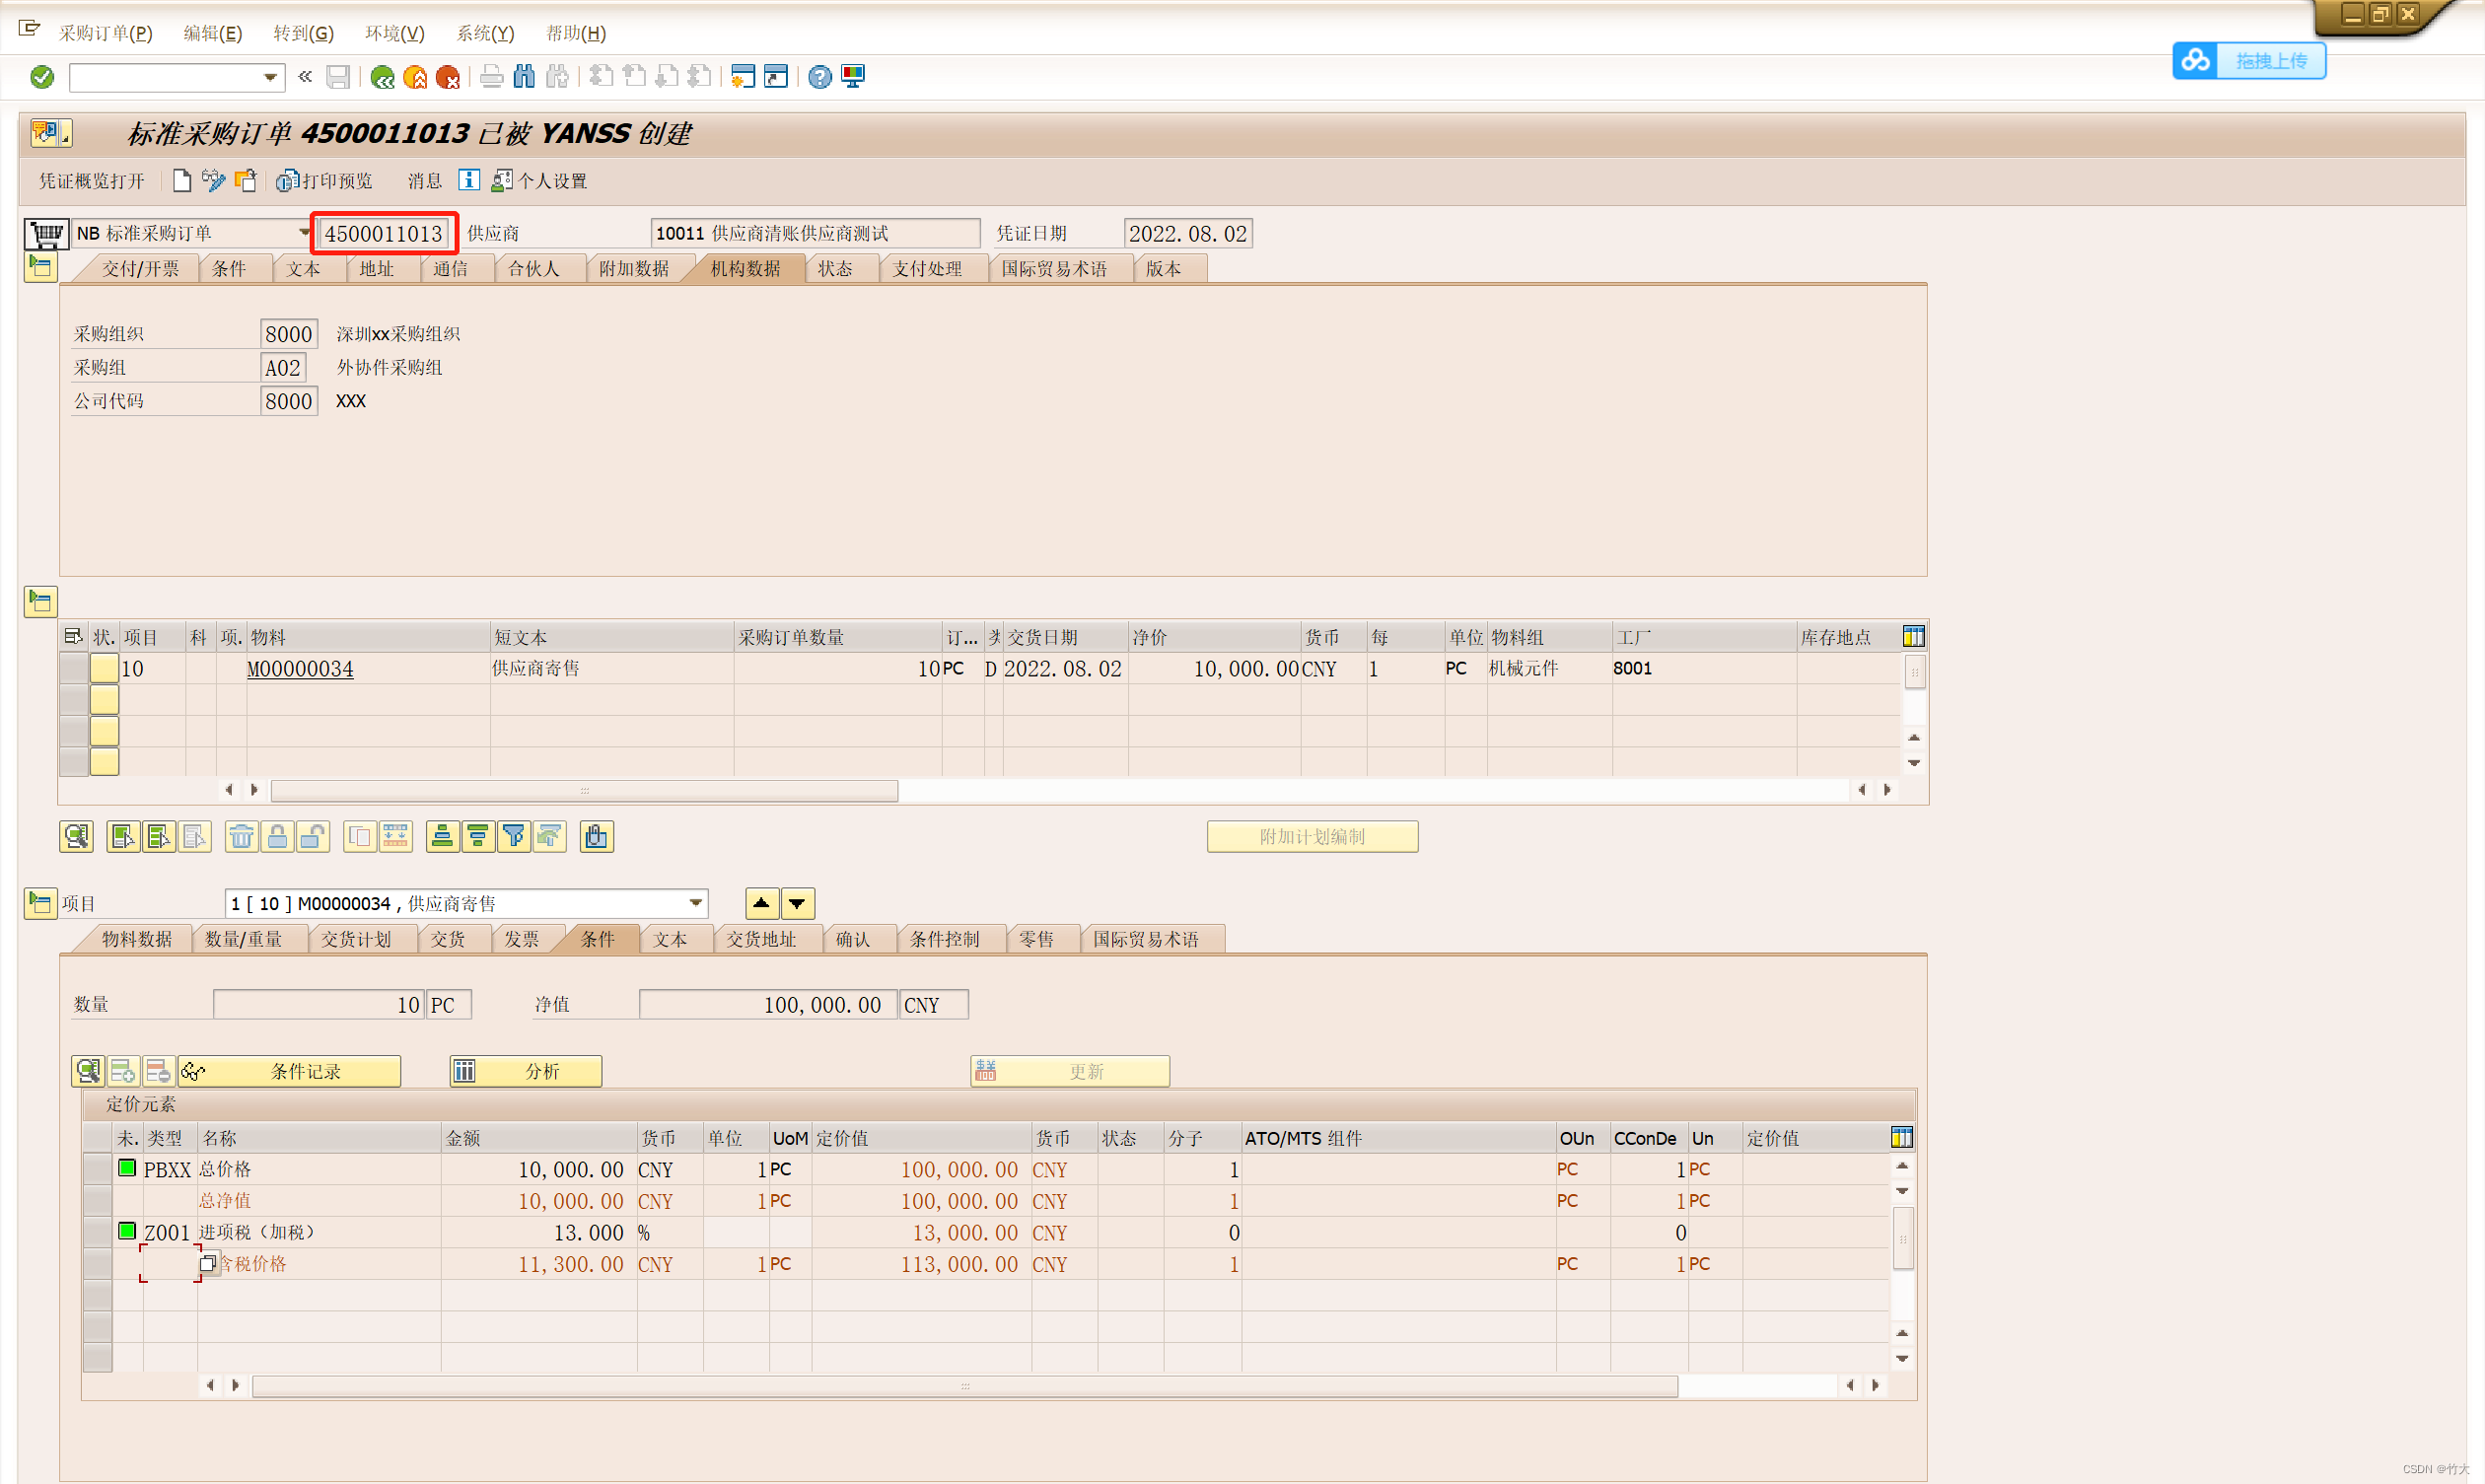The width and height of the screenshot is (2485, 1484).
Task: Toggle Display/Change mode pencil icon
Action: tap(213, 181)
